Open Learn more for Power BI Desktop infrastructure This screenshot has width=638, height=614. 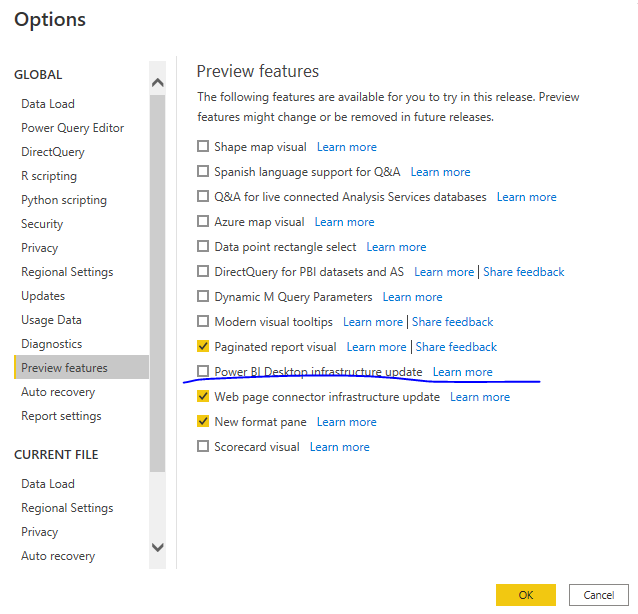tap(463, 372)
